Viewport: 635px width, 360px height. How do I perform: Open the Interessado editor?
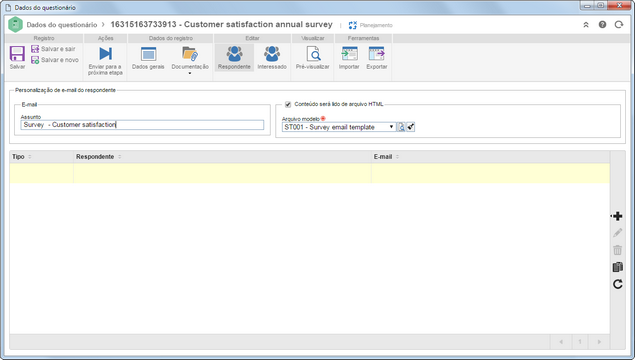pyautogui.click(x=272, y=58)
